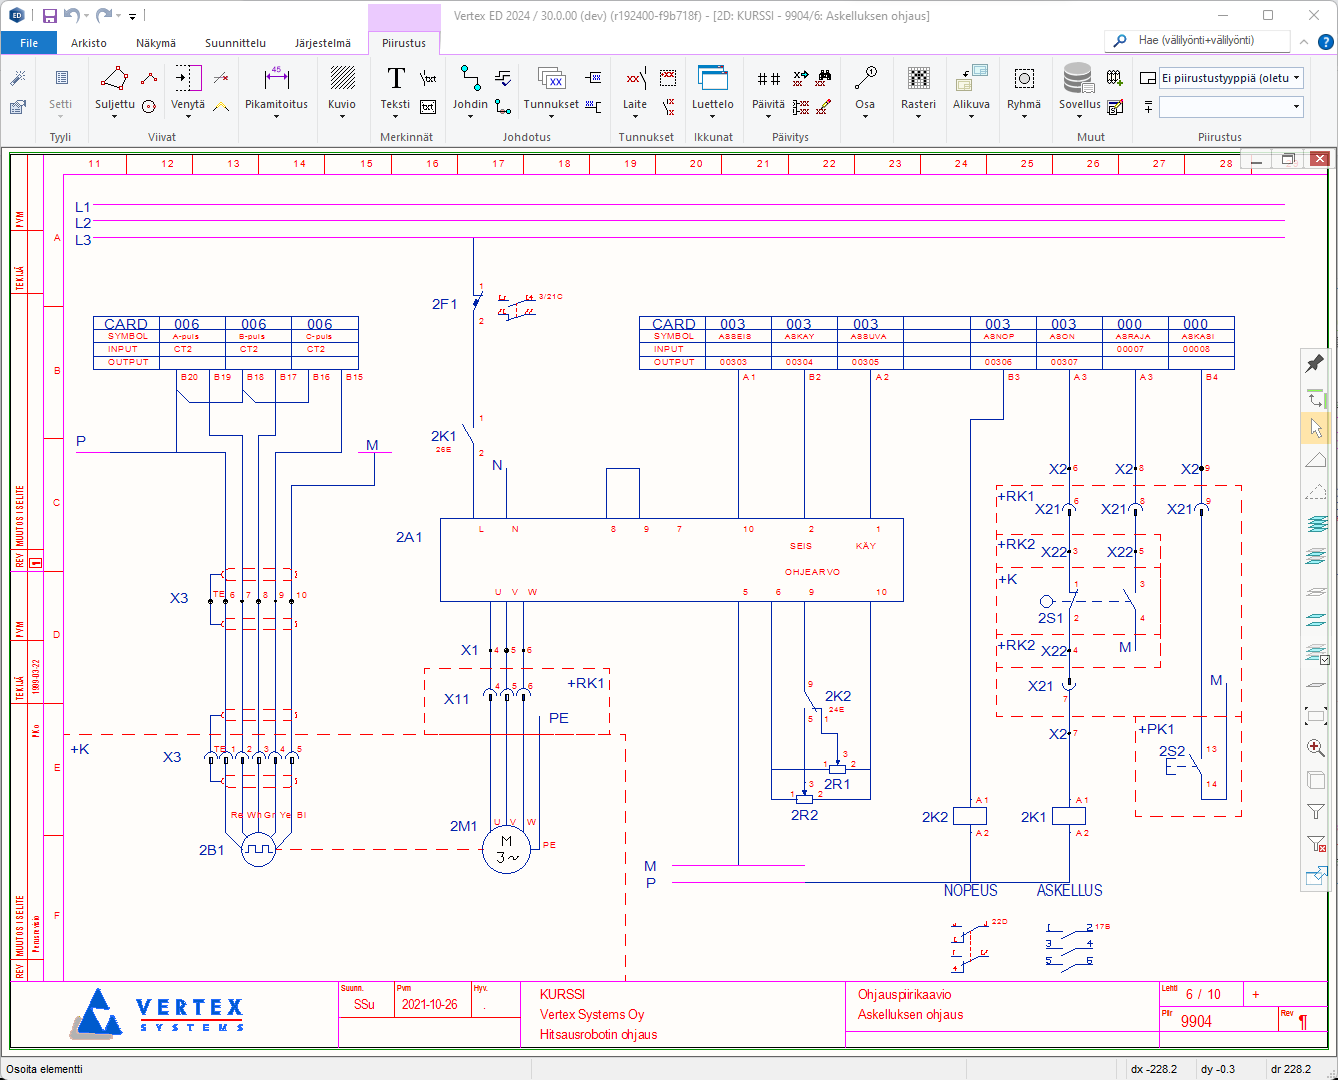1338x1080 pixels.
Task: Click the Kuvio hatch pattern icon
Action: 342,79
